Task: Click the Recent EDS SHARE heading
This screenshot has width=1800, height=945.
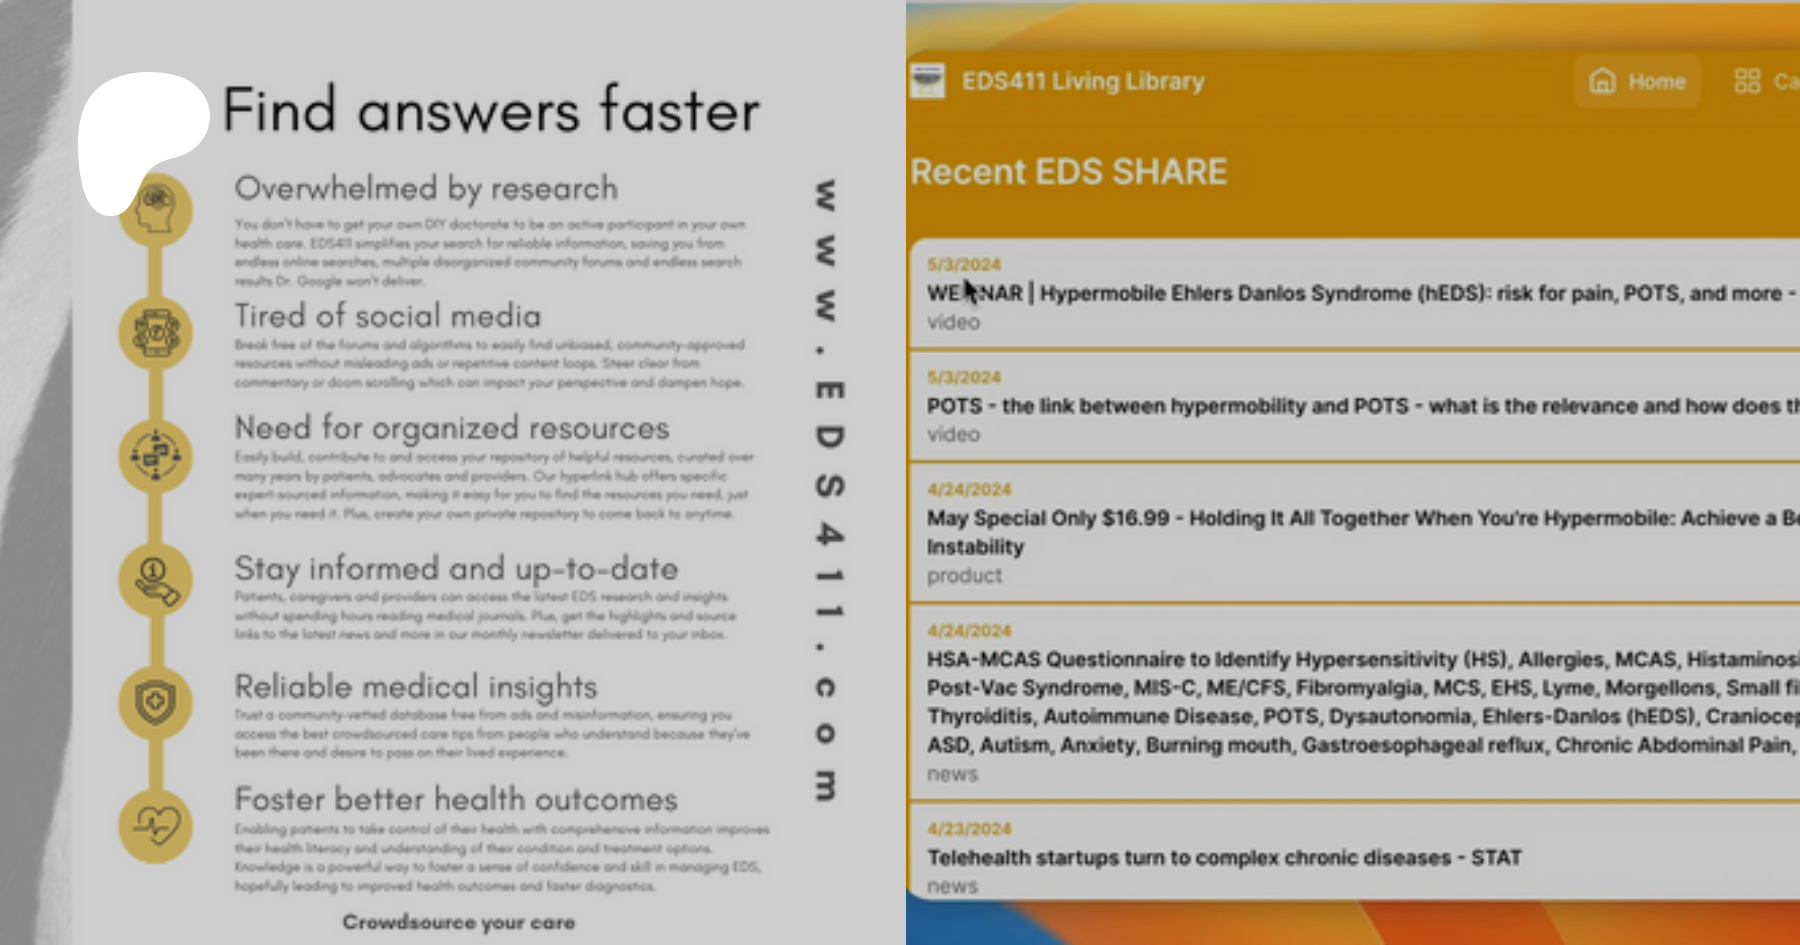Action: (1068, 172)
